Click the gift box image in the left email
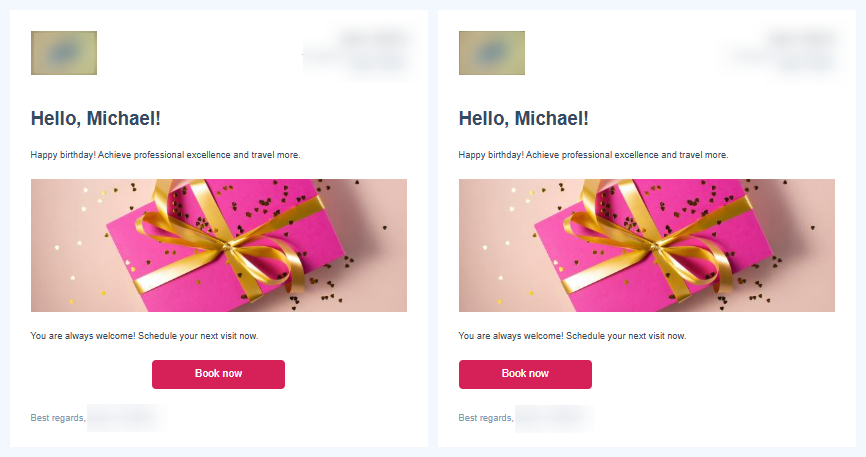866x457 pixels. point(218,245)
